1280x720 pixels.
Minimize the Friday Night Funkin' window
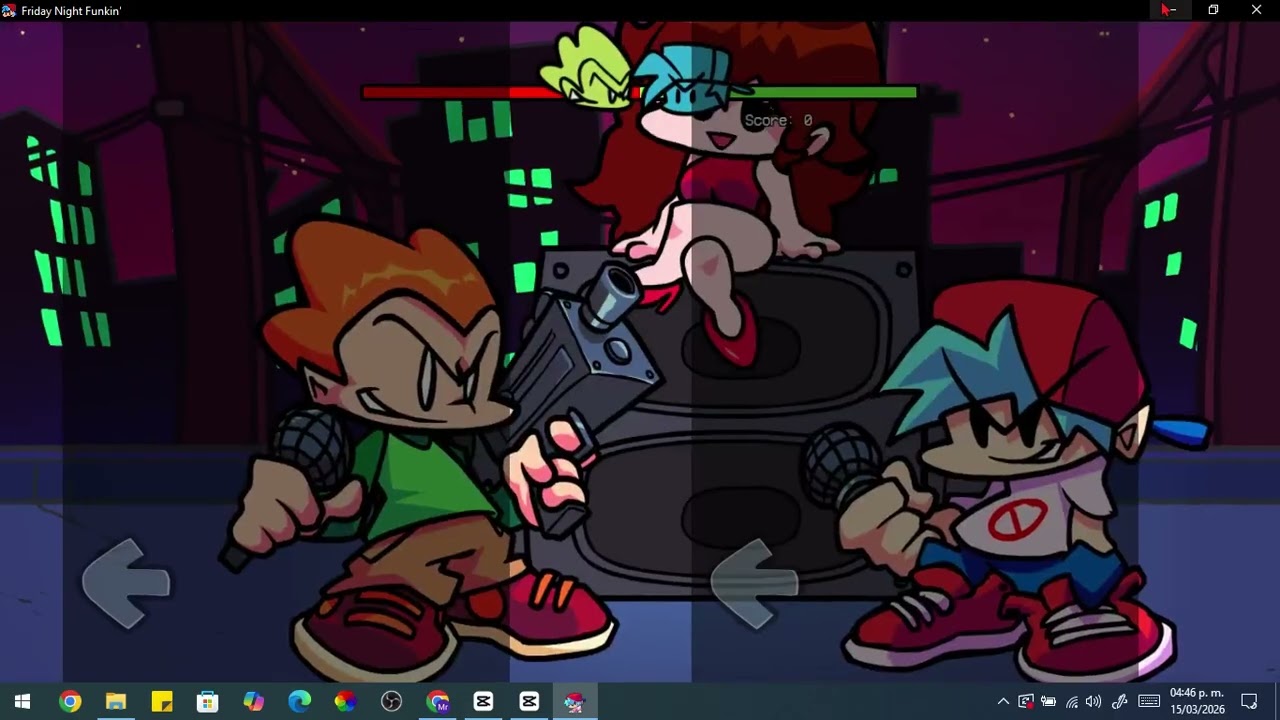(1168, 10)
